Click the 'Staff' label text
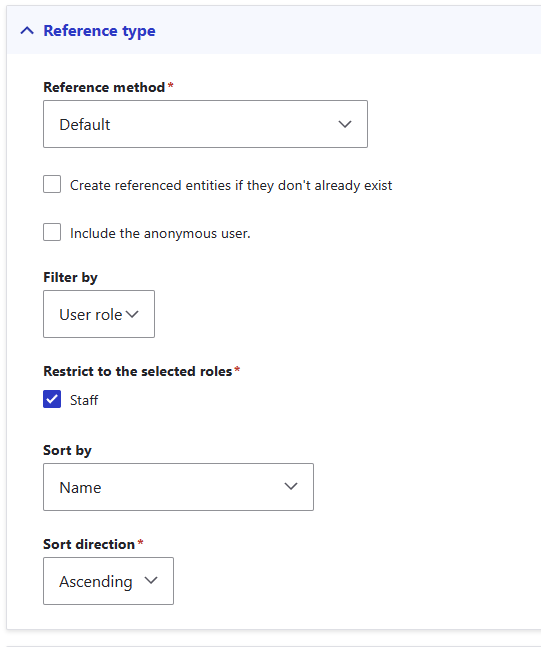Image resolution: width=541 pixels, height=647 pixels. coord(84,400)
